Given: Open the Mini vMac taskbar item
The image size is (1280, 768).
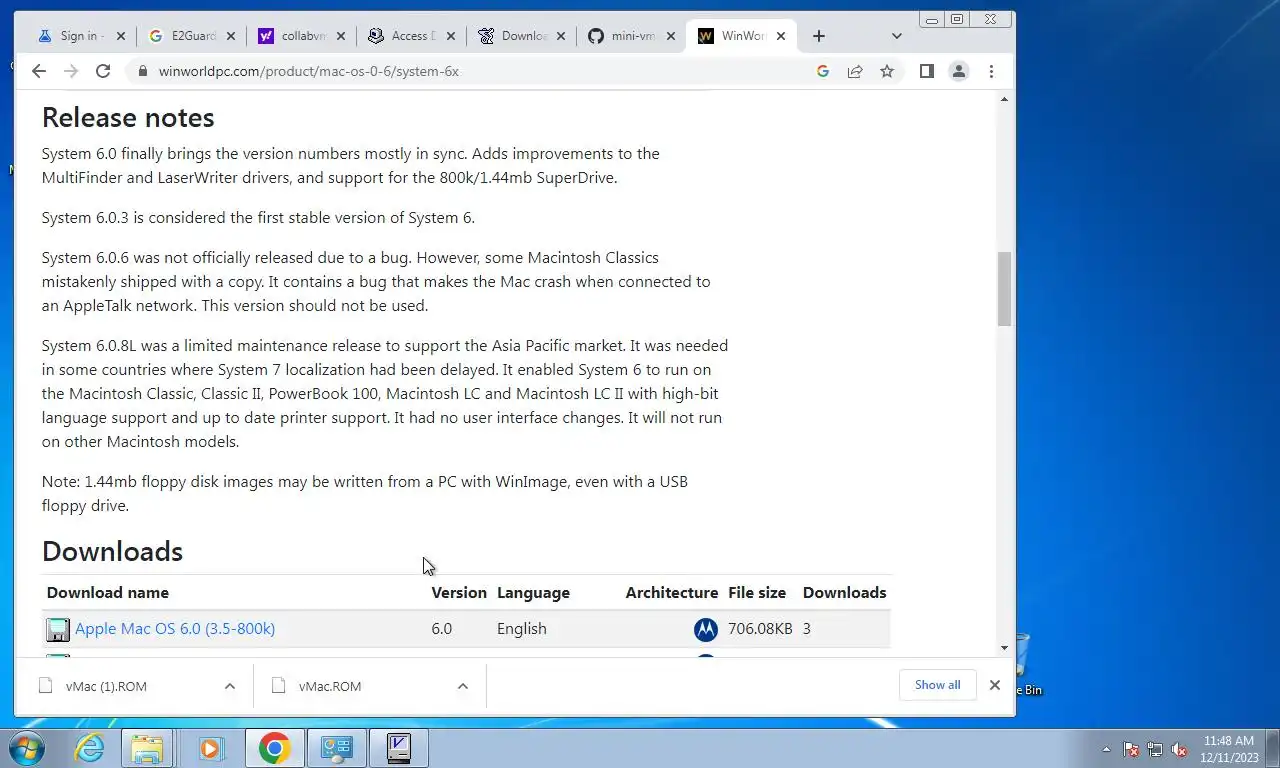Looking at the screenshot, I should pyautogui.click(x=398, y=748).
